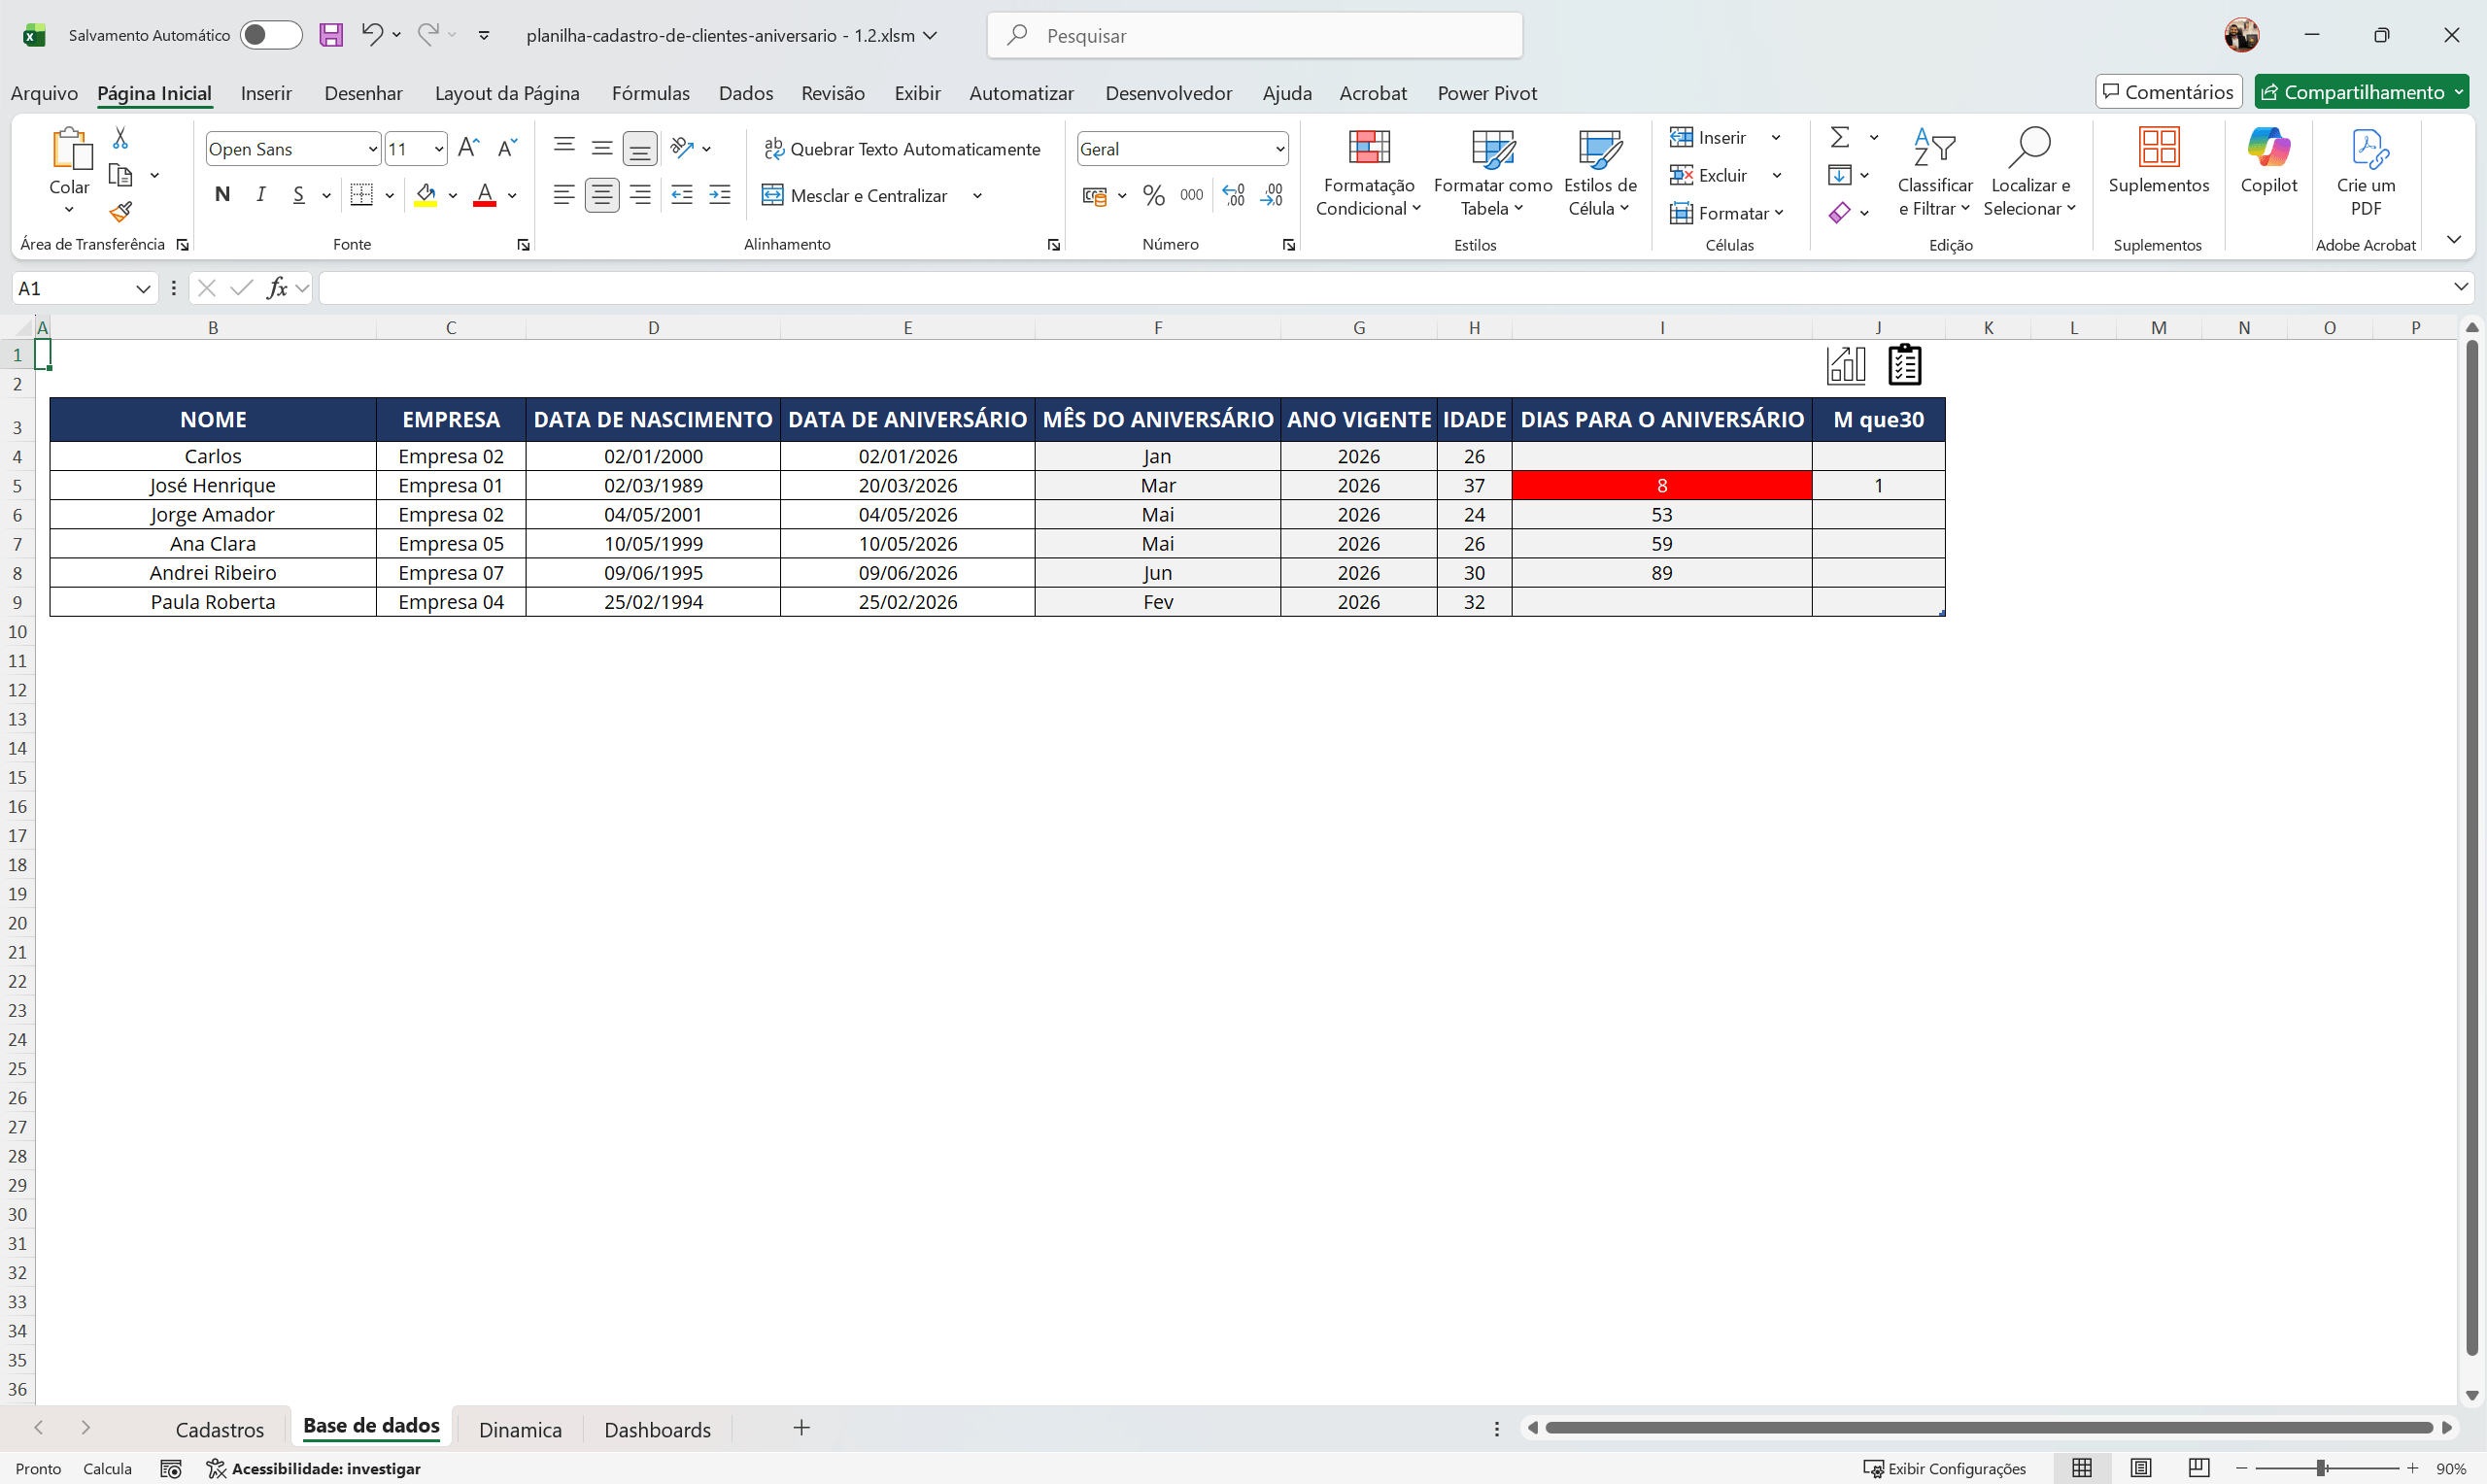Viewport: 2487px width, 1484px height.
Task: Click the Cut scissors icon
Action: (121, 137)
